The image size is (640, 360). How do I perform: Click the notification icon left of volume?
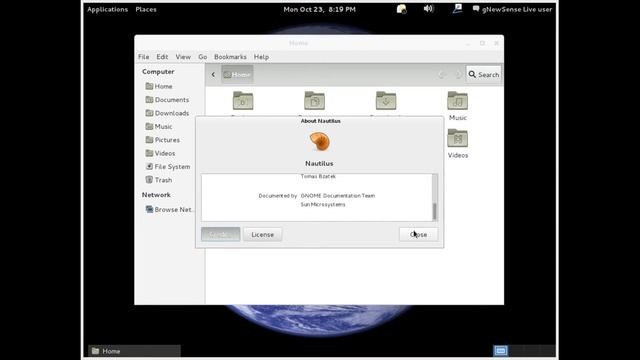click(x=402, y=9)
